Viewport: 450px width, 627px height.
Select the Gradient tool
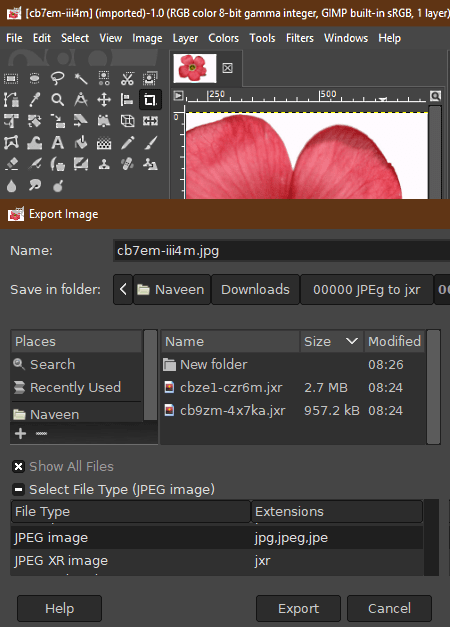tap(104, 143)
